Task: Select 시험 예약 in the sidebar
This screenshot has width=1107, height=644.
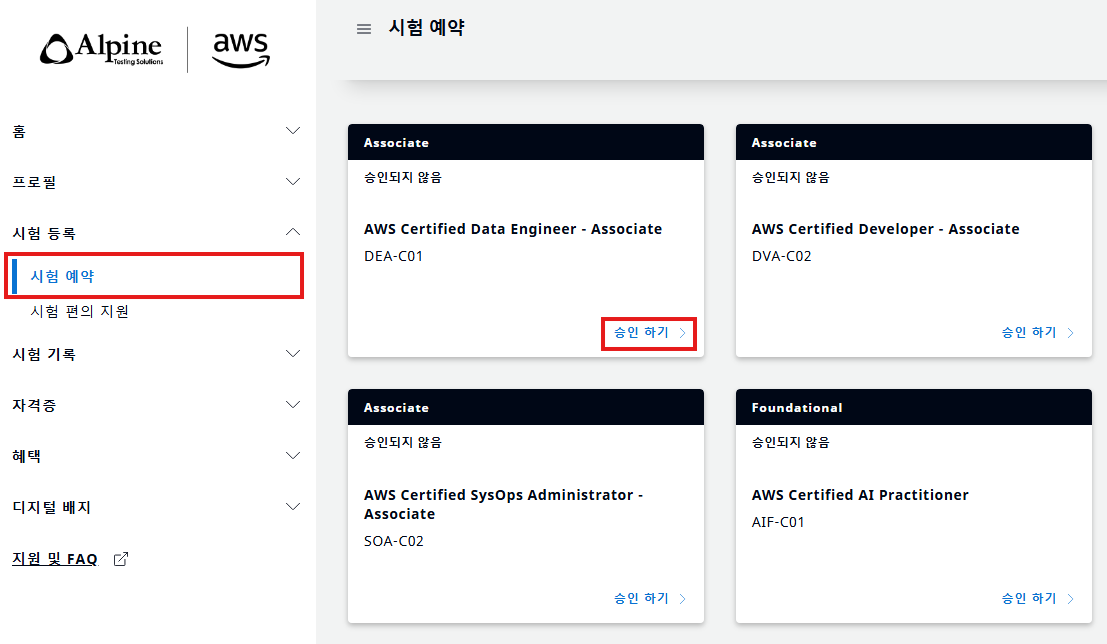Action: click(x=62, y=276)
